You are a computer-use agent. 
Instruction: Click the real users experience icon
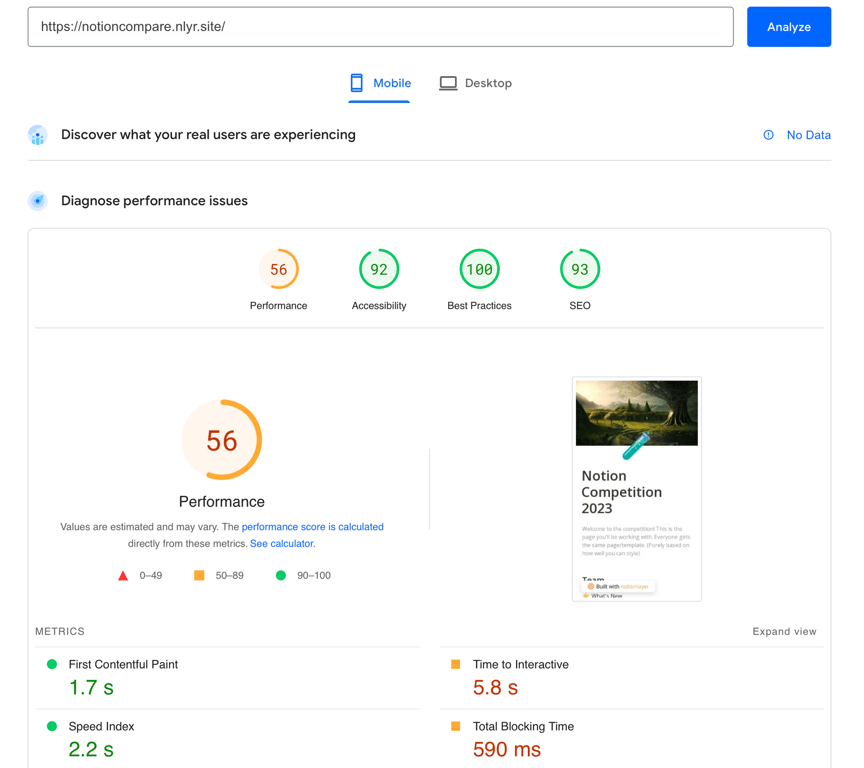click(x=38, y=135)
